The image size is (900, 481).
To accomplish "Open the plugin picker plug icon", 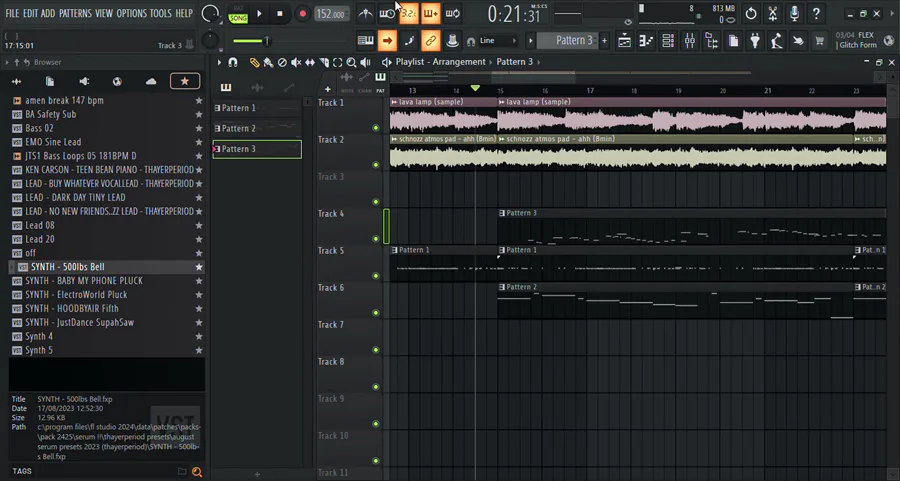I will (x=755, y=41).
